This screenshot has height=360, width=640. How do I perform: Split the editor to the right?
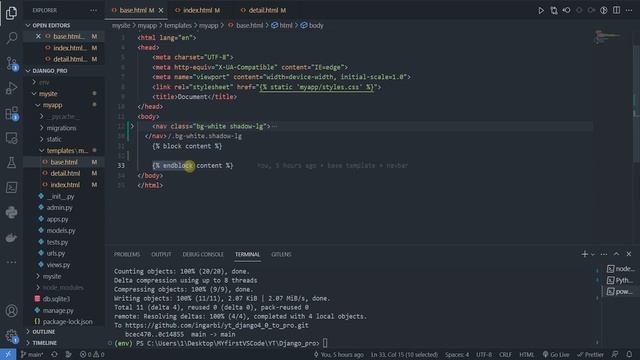tap(616, 10)
